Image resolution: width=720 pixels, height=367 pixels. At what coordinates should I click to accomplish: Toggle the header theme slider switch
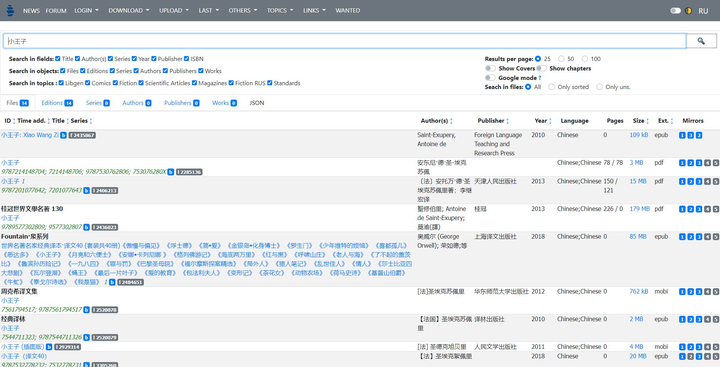coord(675,11)
